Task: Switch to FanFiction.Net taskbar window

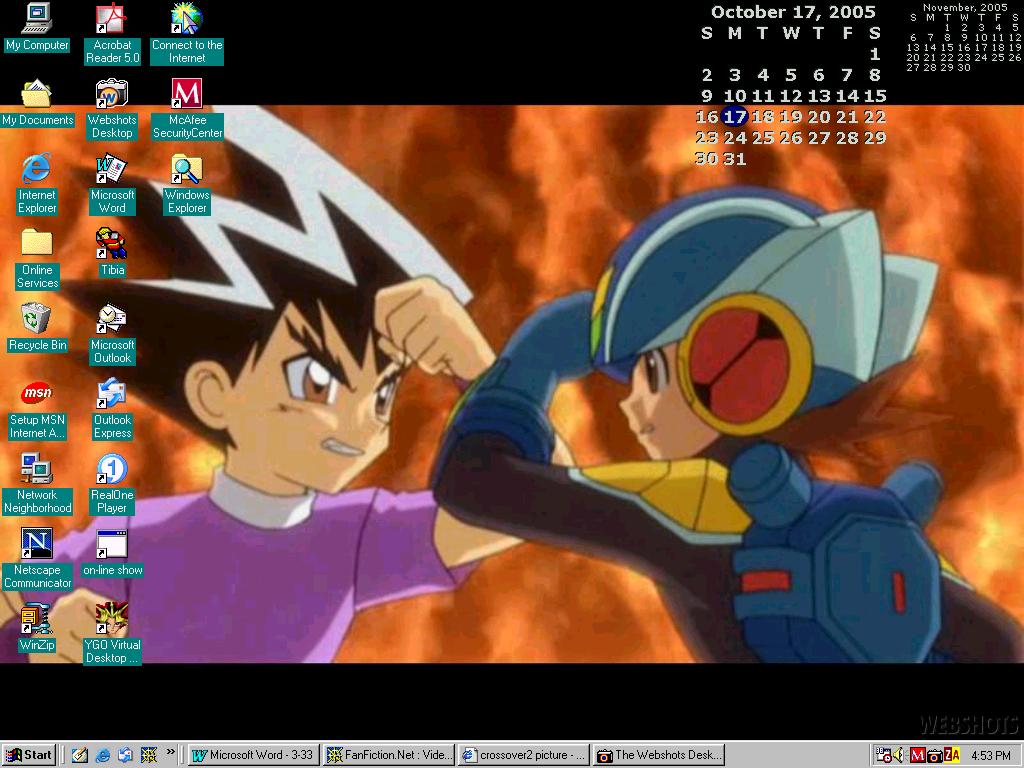Action: (389, 755)
